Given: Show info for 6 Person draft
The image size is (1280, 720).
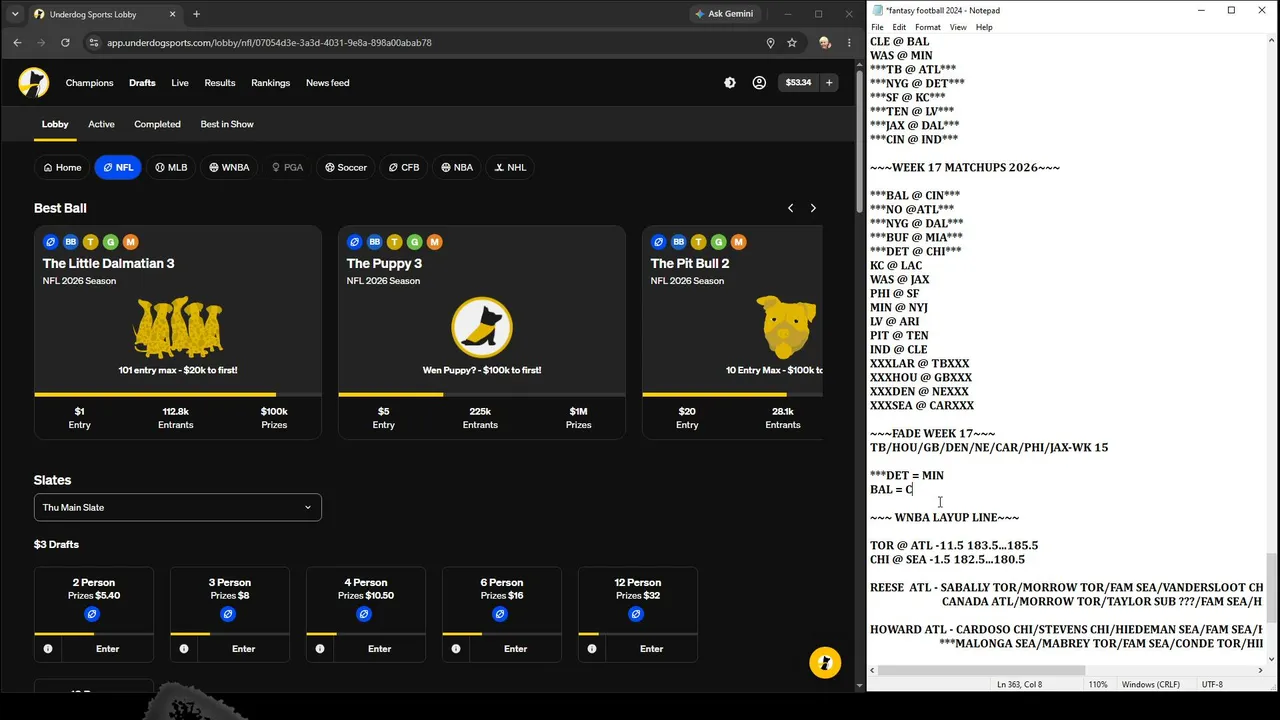Looking at the screenshot, I should [x=456, y=649].
